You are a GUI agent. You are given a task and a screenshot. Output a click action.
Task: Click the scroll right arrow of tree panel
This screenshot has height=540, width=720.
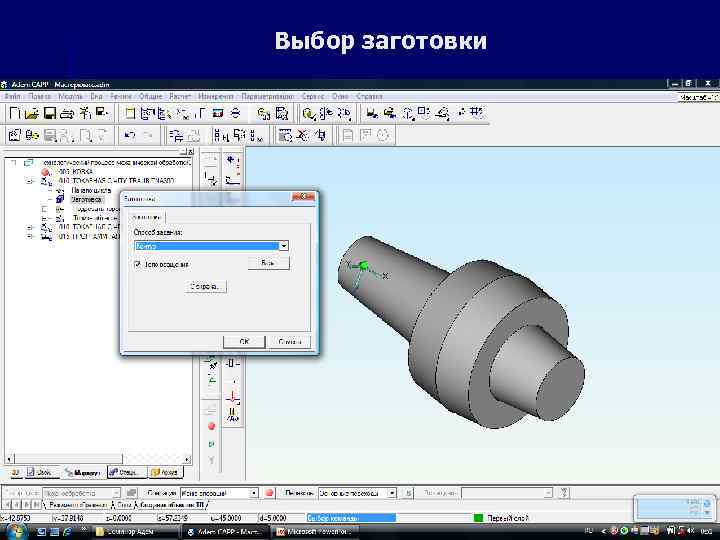pyautogui.click(x=187, y=459)
